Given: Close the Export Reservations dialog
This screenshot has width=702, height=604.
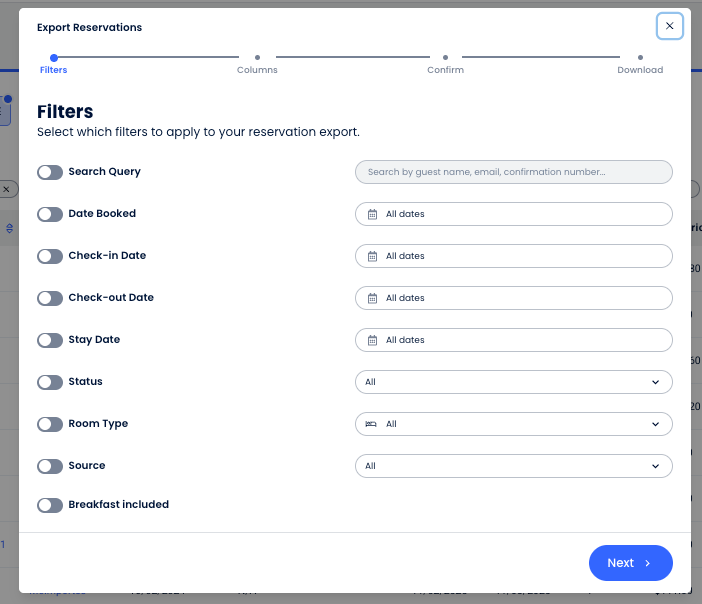Looking at the screenshot, I should pyautogui.click(x=669, y=26).
